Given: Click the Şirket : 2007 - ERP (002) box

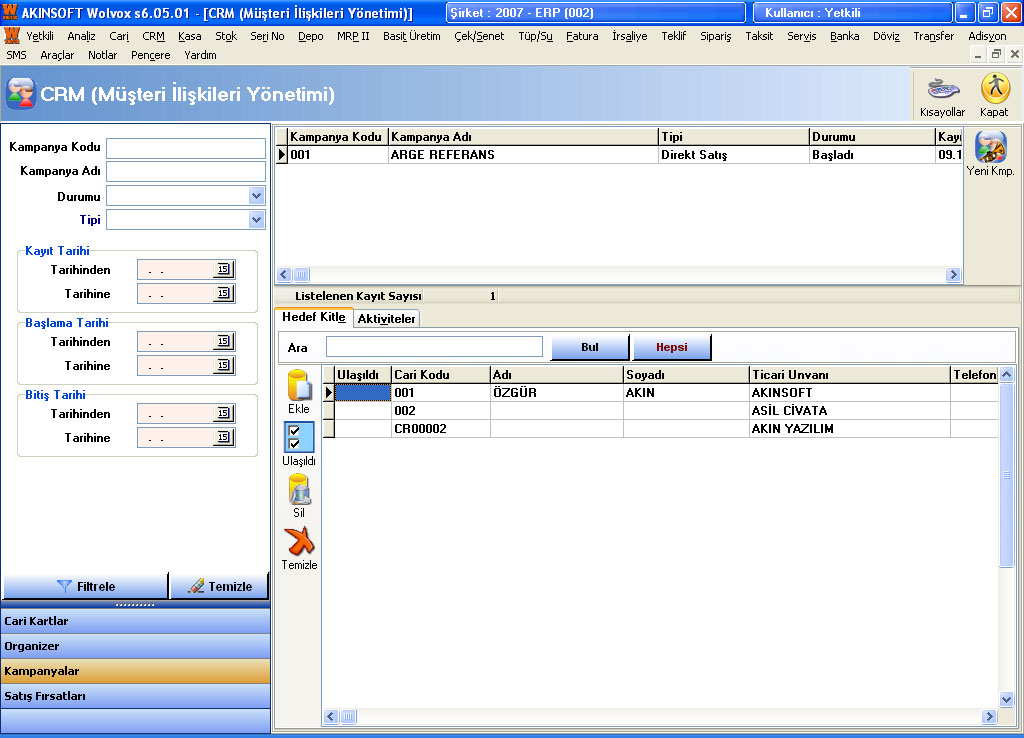Looking at the screenshot, I should click(x=596, y=12).
